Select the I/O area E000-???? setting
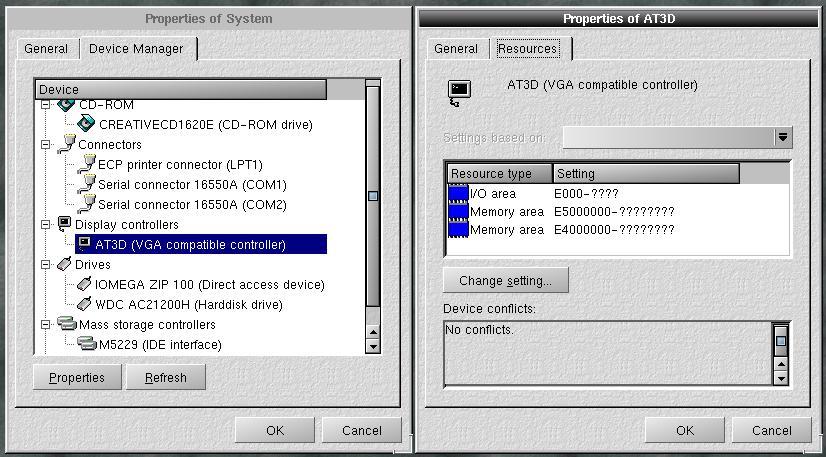 coord(586,194)
